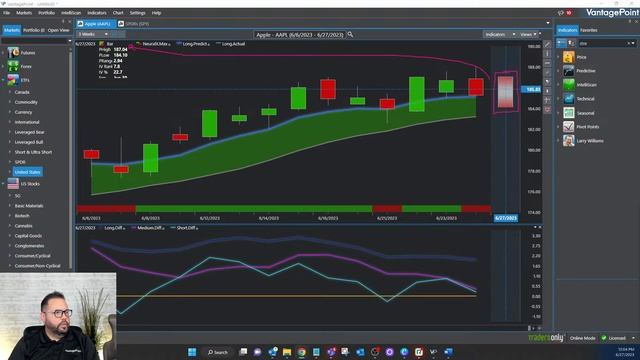The width and height of the screenshot is (640, 360).
Task: Click the Windows Start button
Action: (x=192, y=352)
